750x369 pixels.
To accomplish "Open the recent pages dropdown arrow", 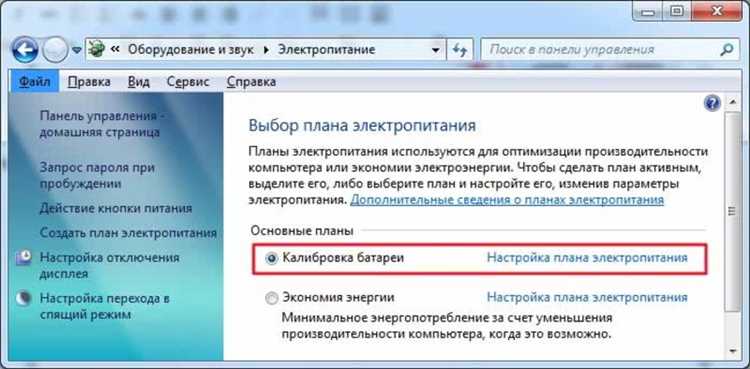I will 77,50.
